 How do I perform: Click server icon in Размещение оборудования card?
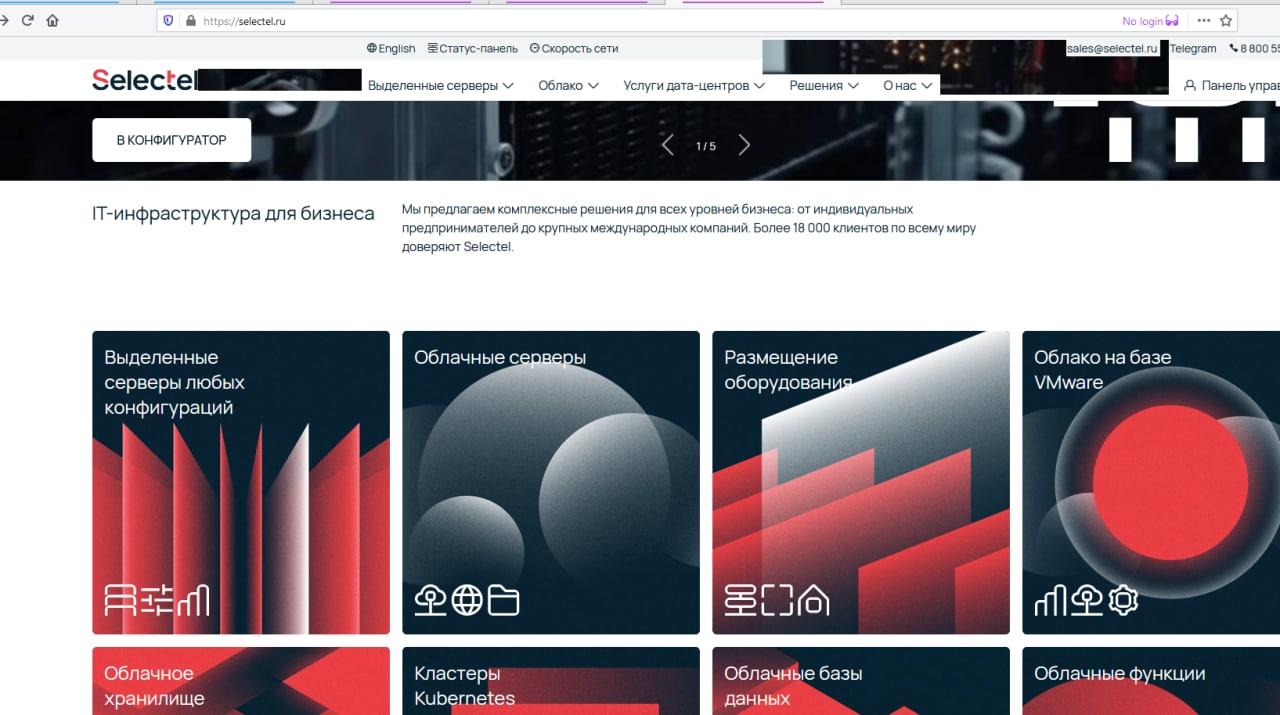point(740,600)
